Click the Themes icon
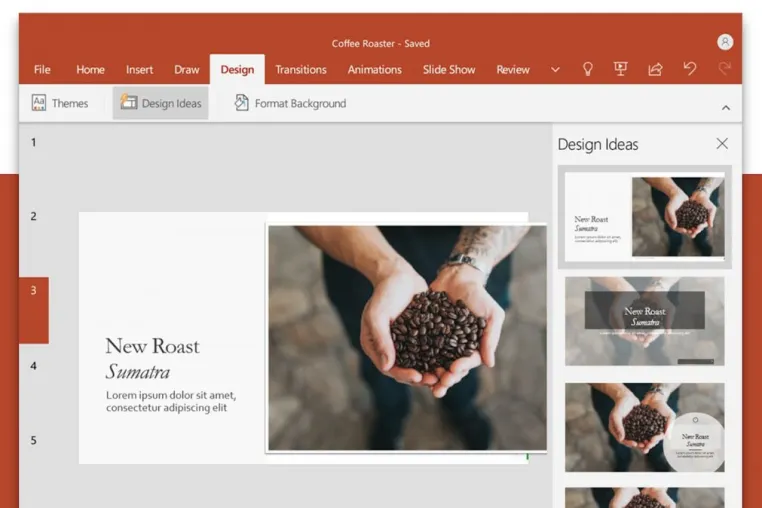This screenshot has height=508, width=762. coord(39,103)
